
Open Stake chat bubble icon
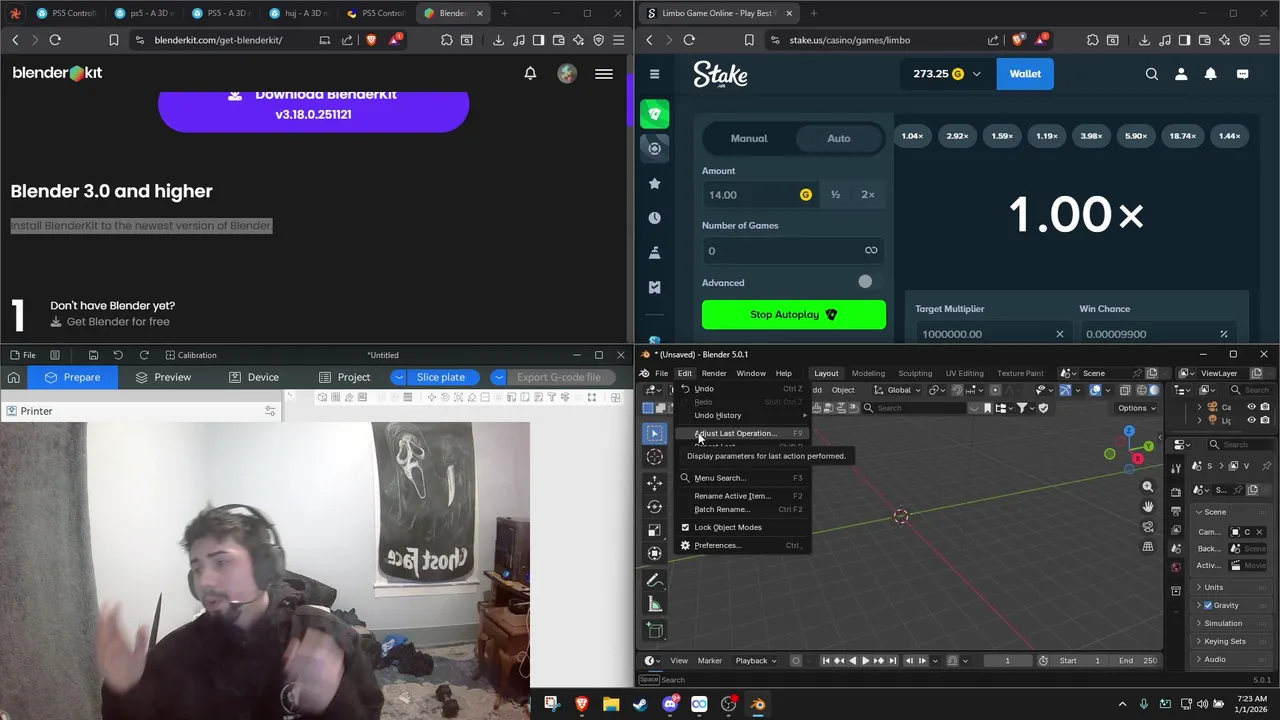(1242, 74)
